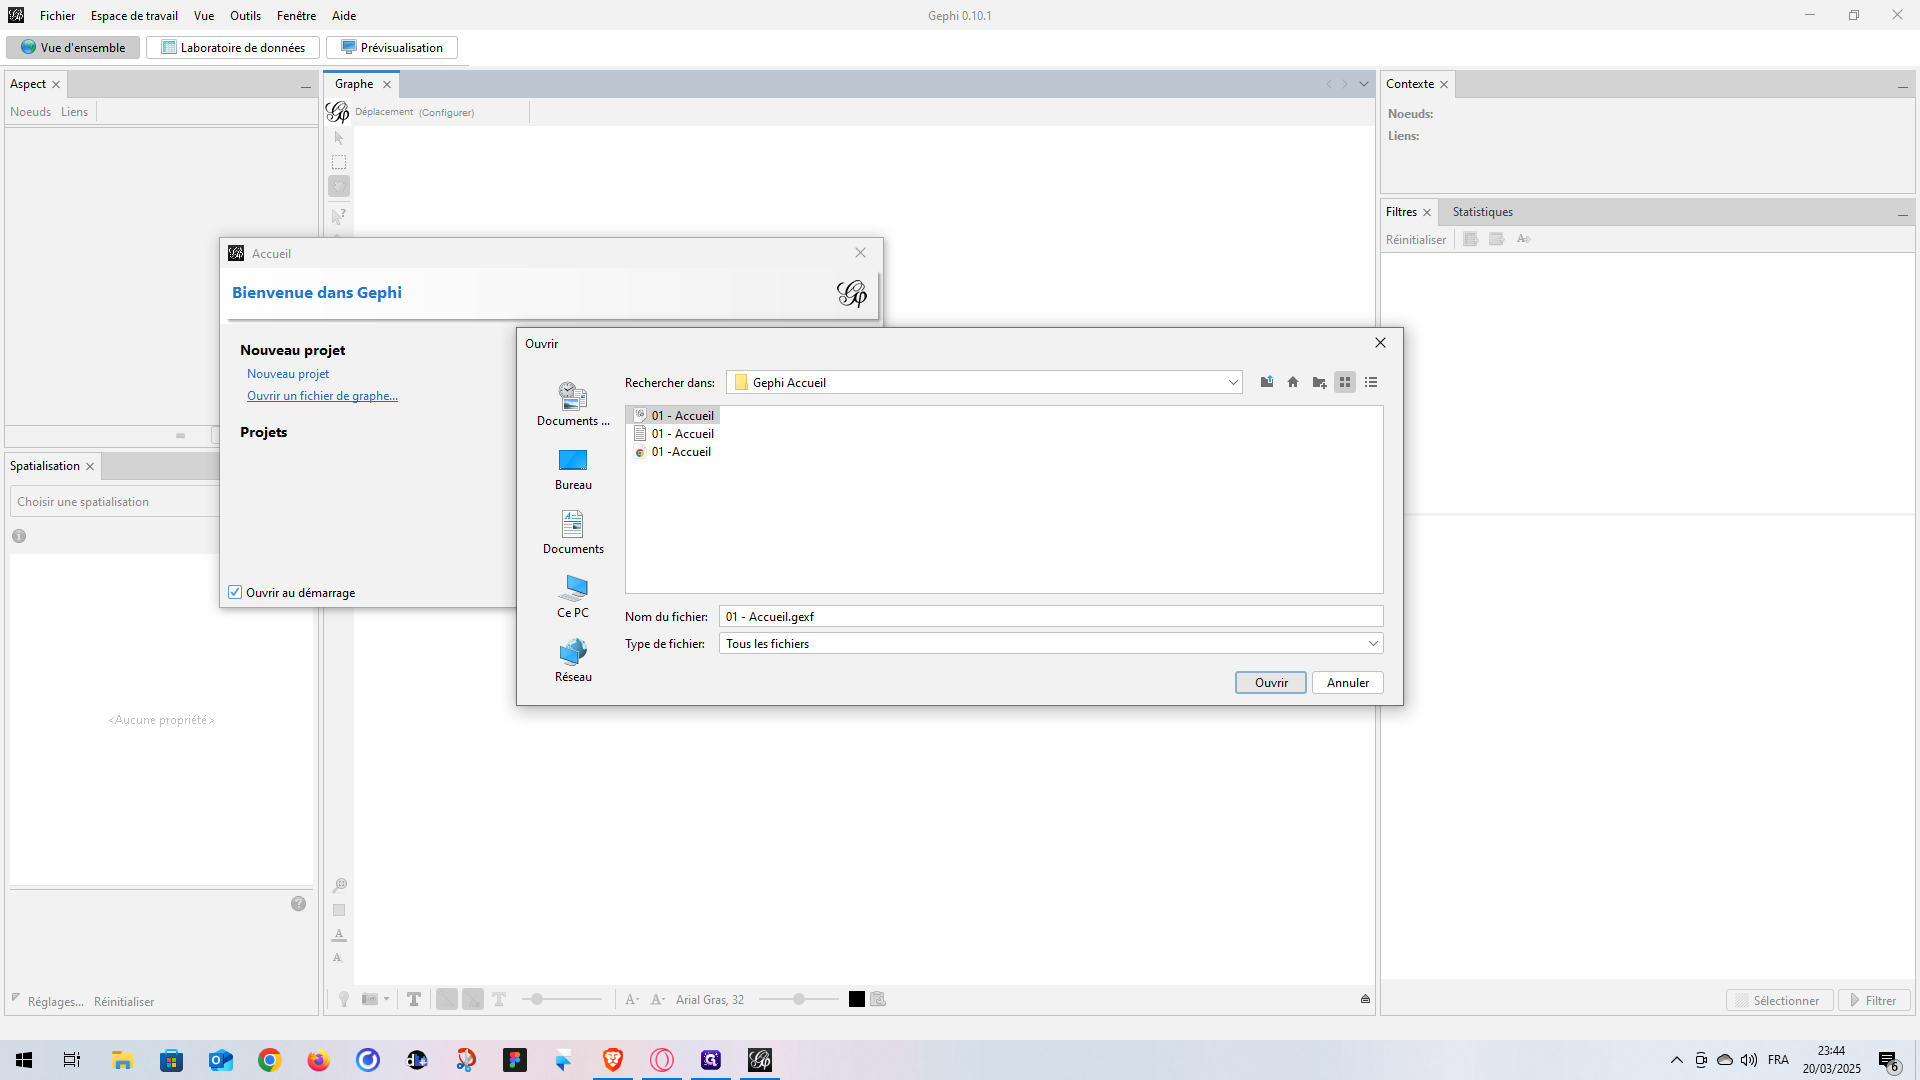Open the Fichier menu
1920x1080 pixels.
57,15
